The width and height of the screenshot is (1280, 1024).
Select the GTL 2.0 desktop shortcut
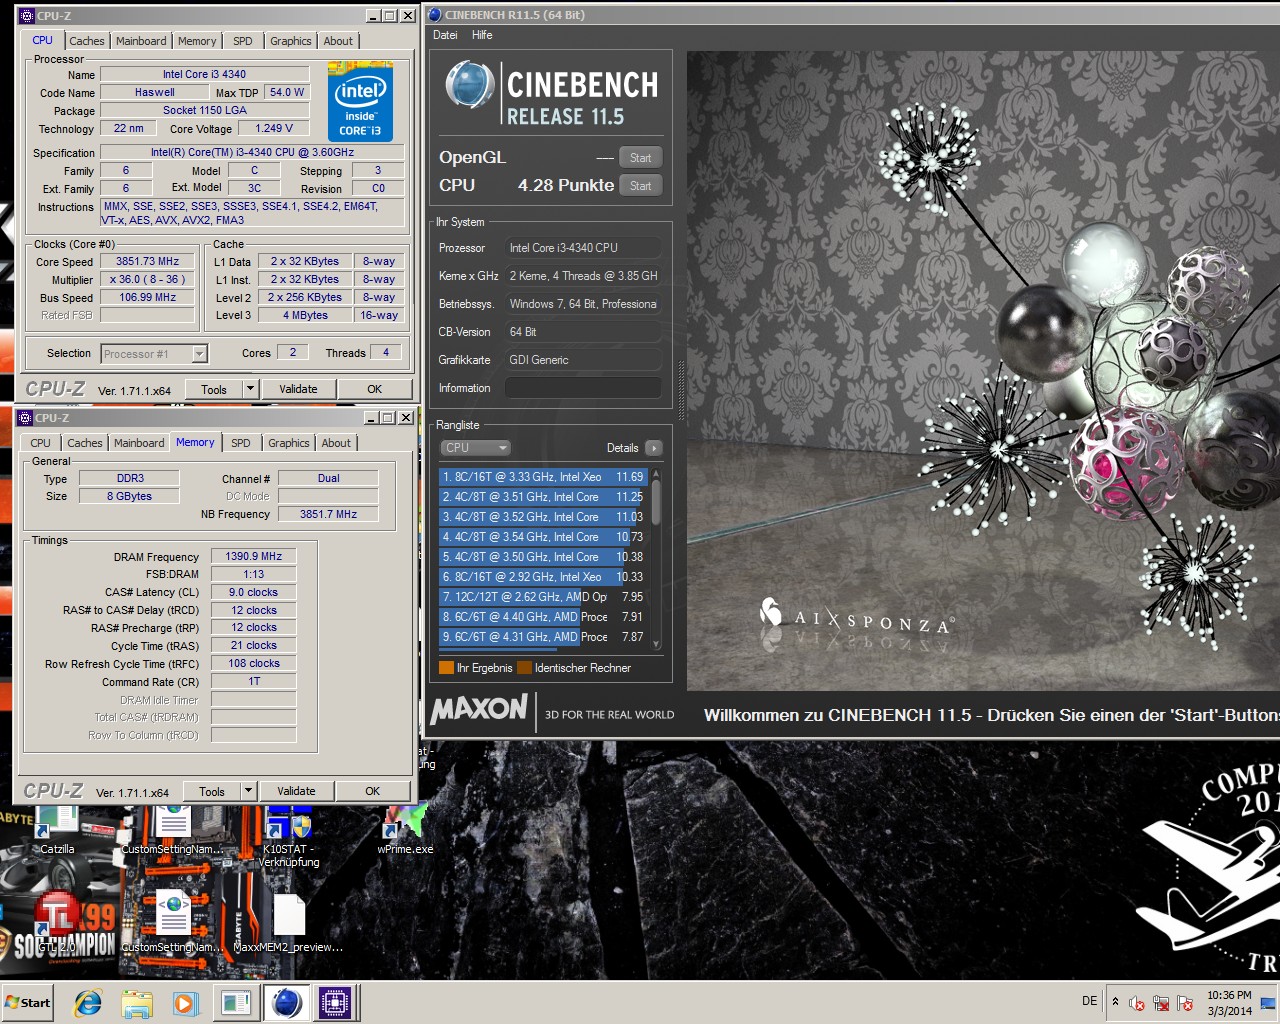click(57, 922)
